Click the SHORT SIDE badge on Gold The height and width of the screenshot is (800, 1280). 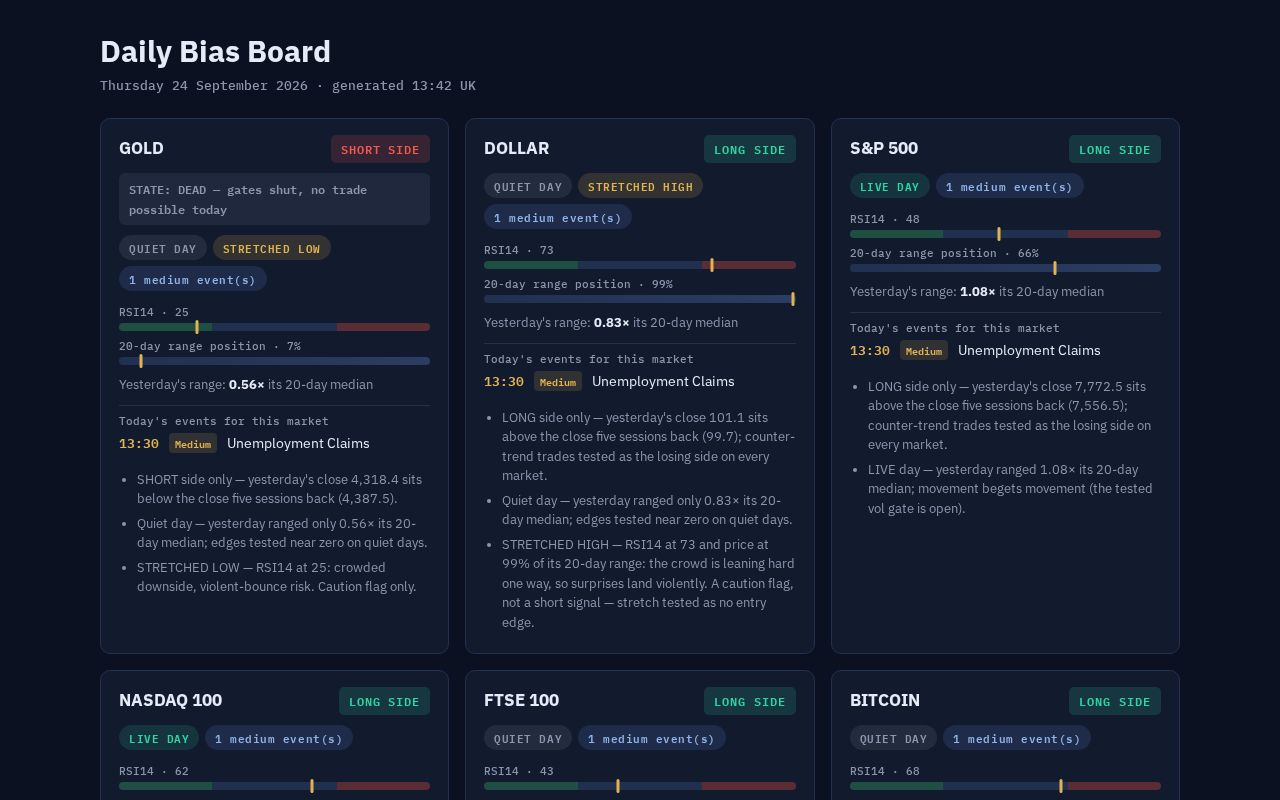(x=380, y=149)
